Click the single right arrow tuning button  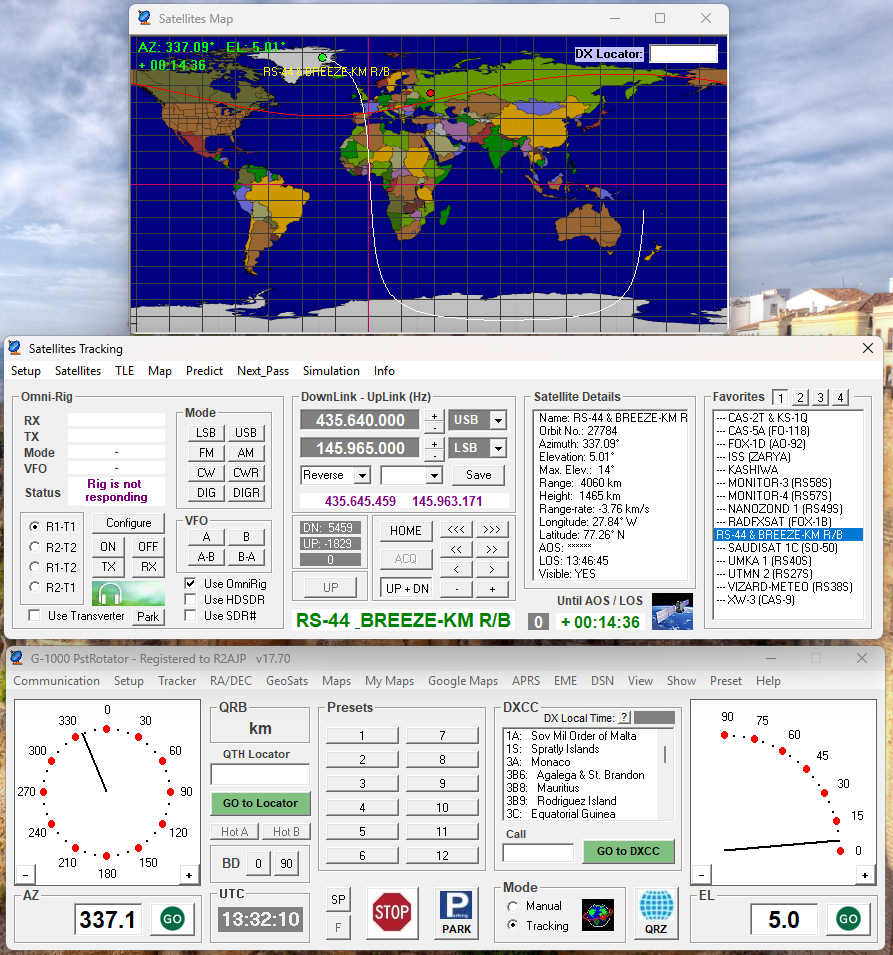pyautogui.click(x=492, y=569)
